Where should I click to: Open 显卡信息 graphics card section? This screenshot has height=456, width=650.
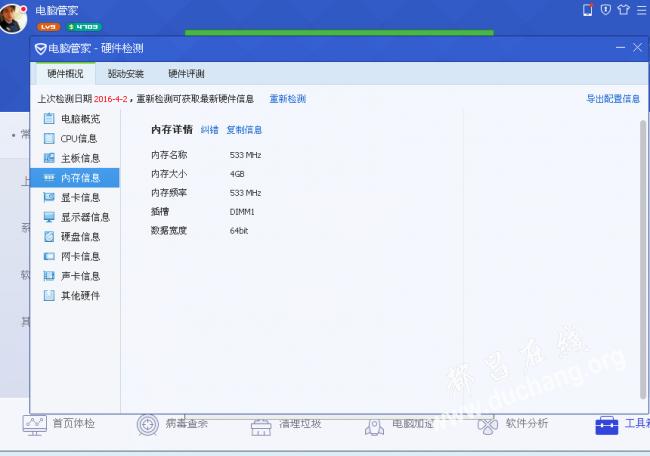(x=75, y=197)
